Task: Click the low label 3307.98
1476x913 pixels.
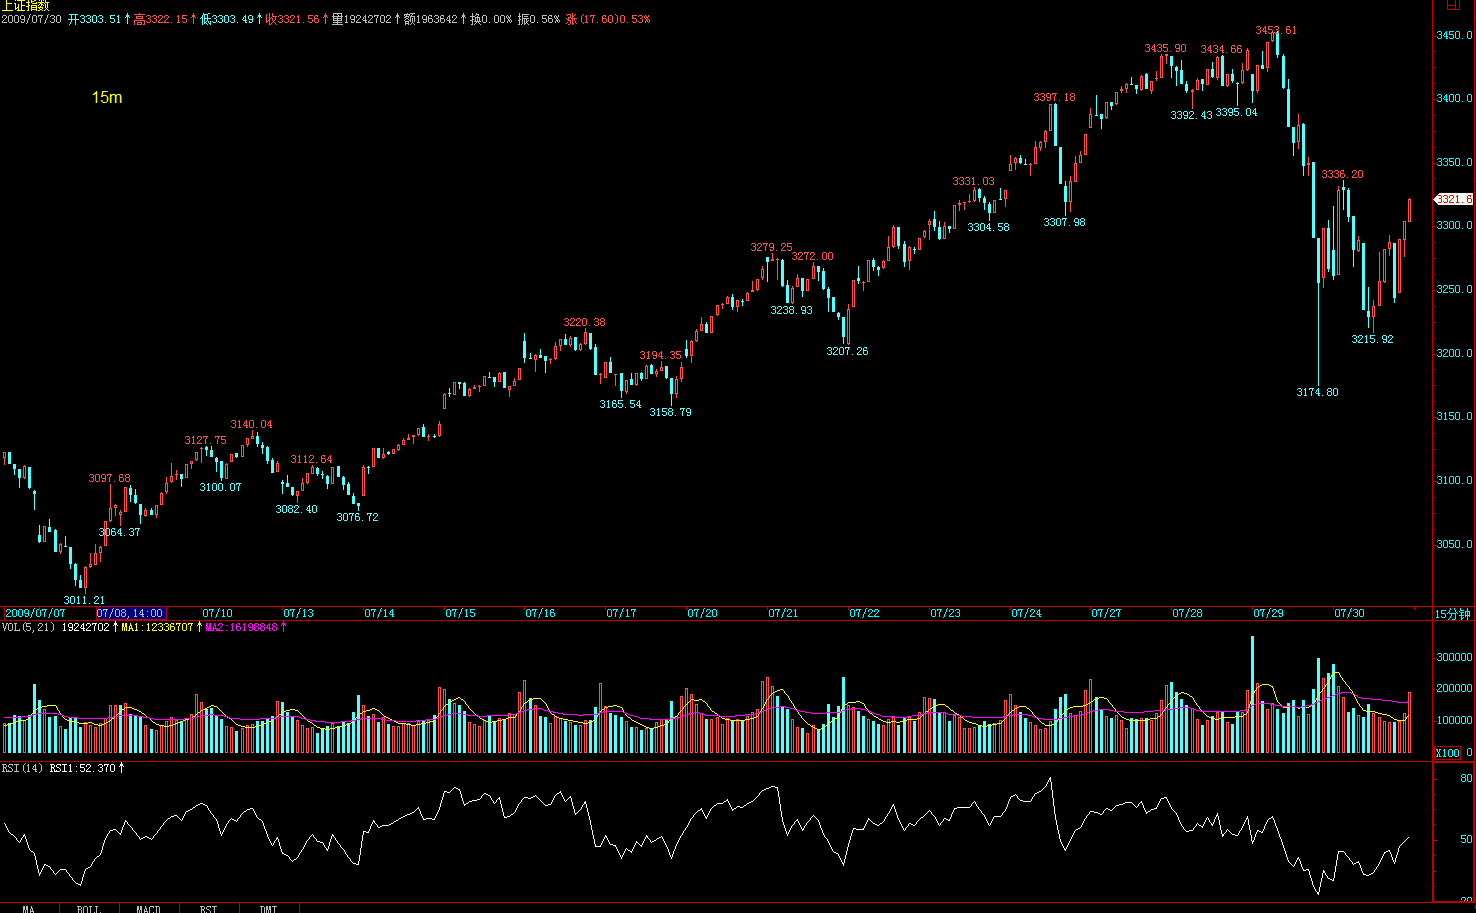Action: coord(1064,222)
